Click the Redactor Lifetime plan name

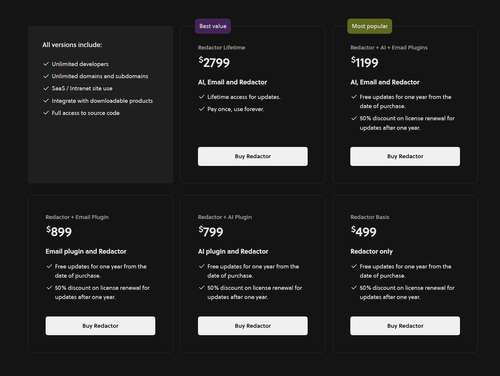[x=221, y=48]
